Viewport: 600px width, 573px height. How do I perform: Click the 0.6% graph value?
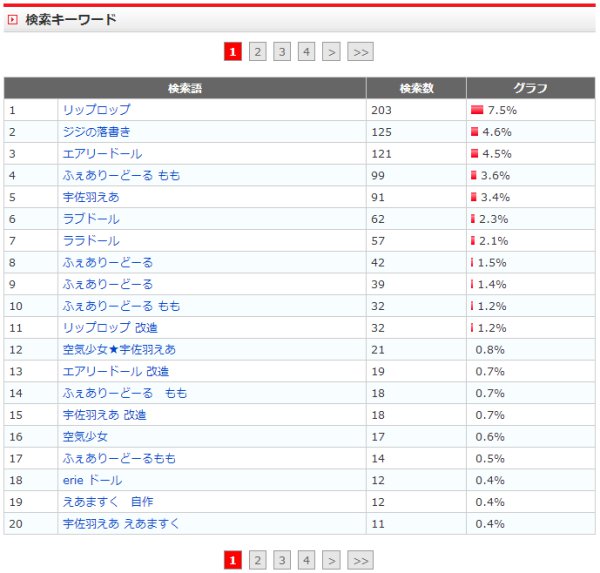(x=490, y=437)
